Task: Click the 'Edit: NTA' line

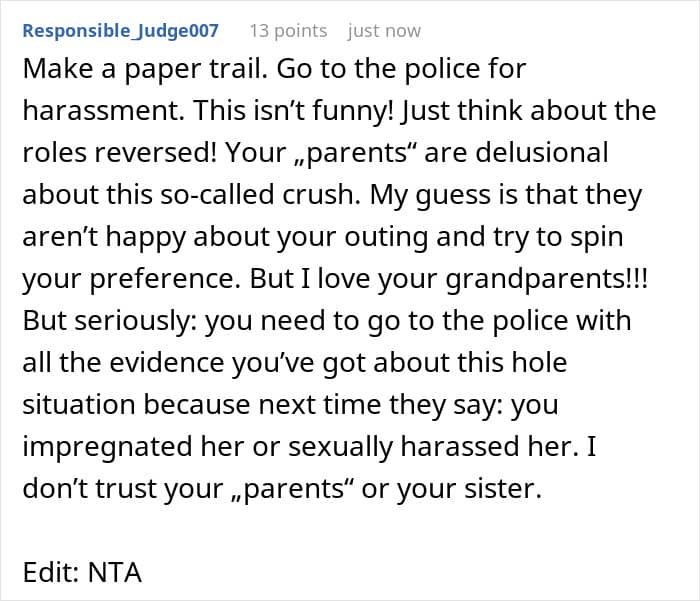Action: click(x=82, y=573)
